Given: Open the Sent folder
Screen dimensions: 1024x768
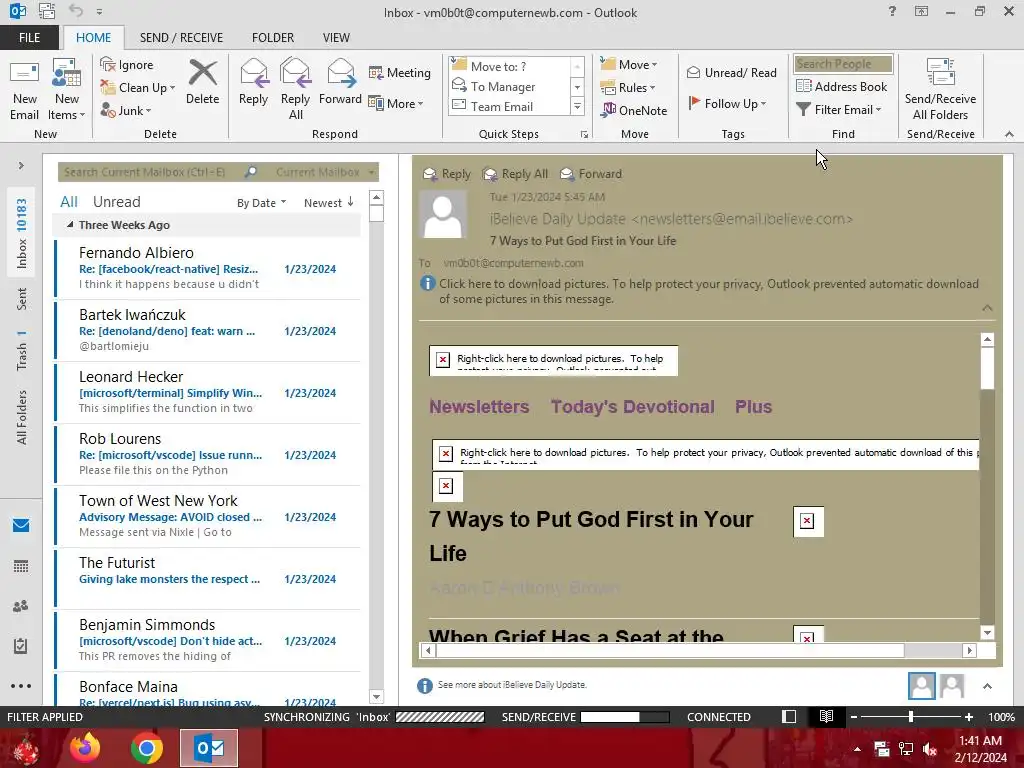Looking at the screenshot, I should point(22,298).
